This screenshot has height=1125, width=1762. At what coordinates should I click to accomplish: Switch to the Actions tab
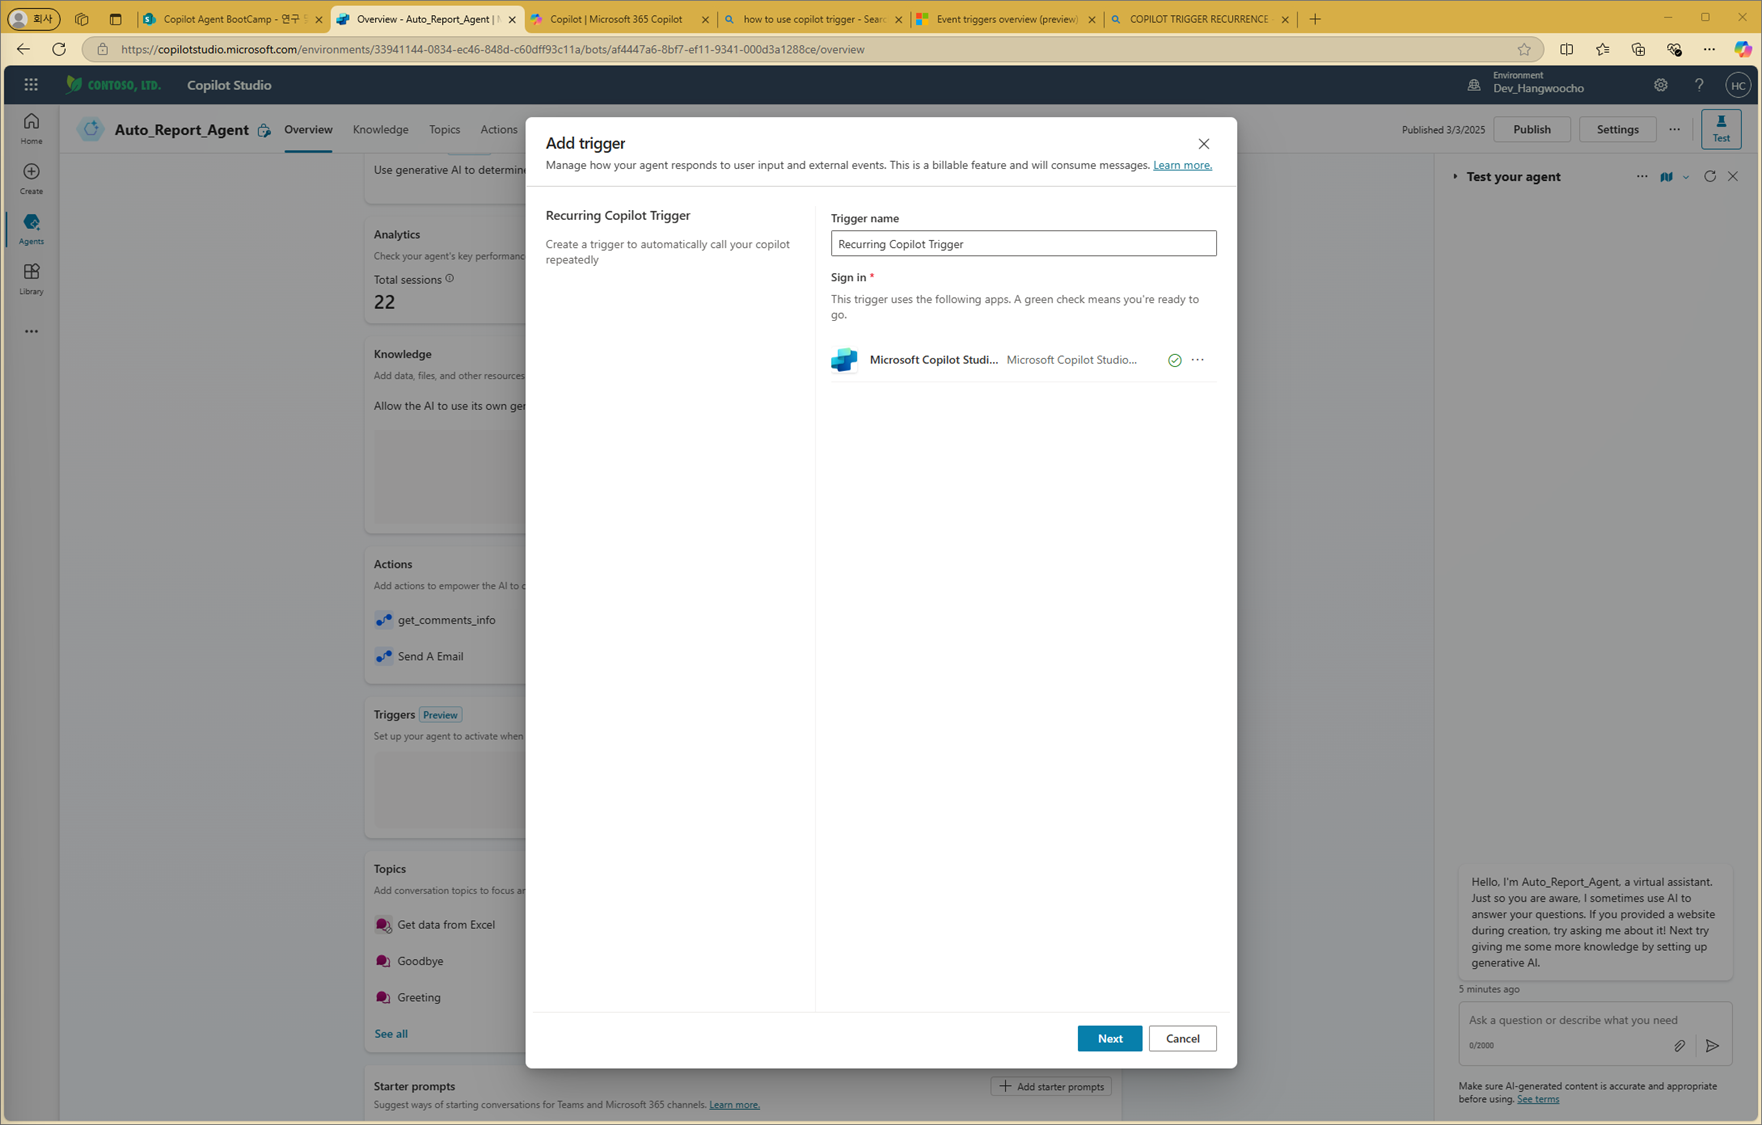coord(498,129)
